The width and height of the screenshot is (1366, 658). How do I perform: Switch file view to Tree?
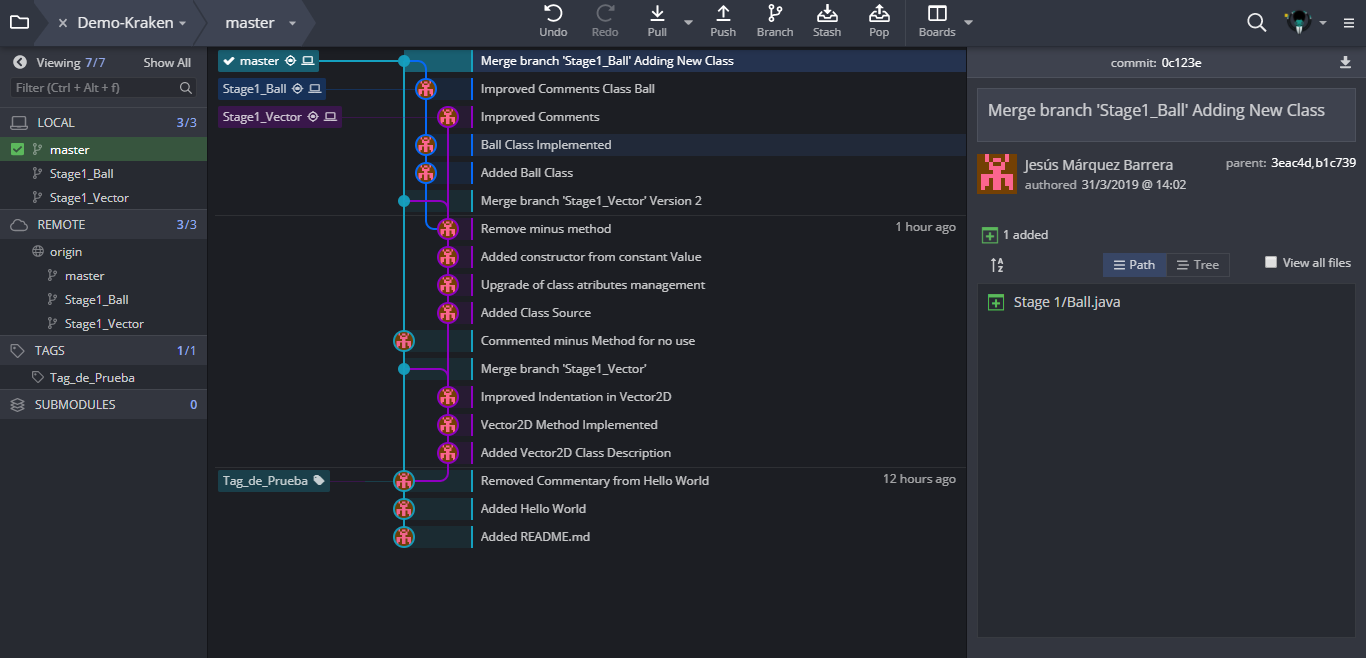pyautogui.click(x=1197, y=265)
